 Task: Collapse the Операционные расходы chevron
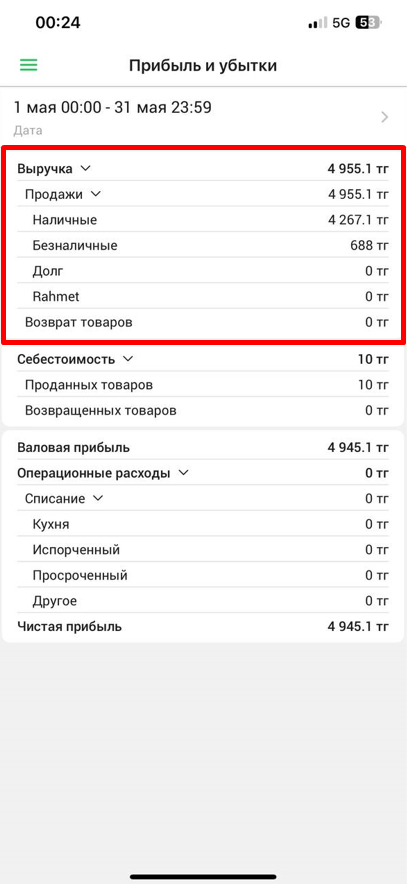183,473
